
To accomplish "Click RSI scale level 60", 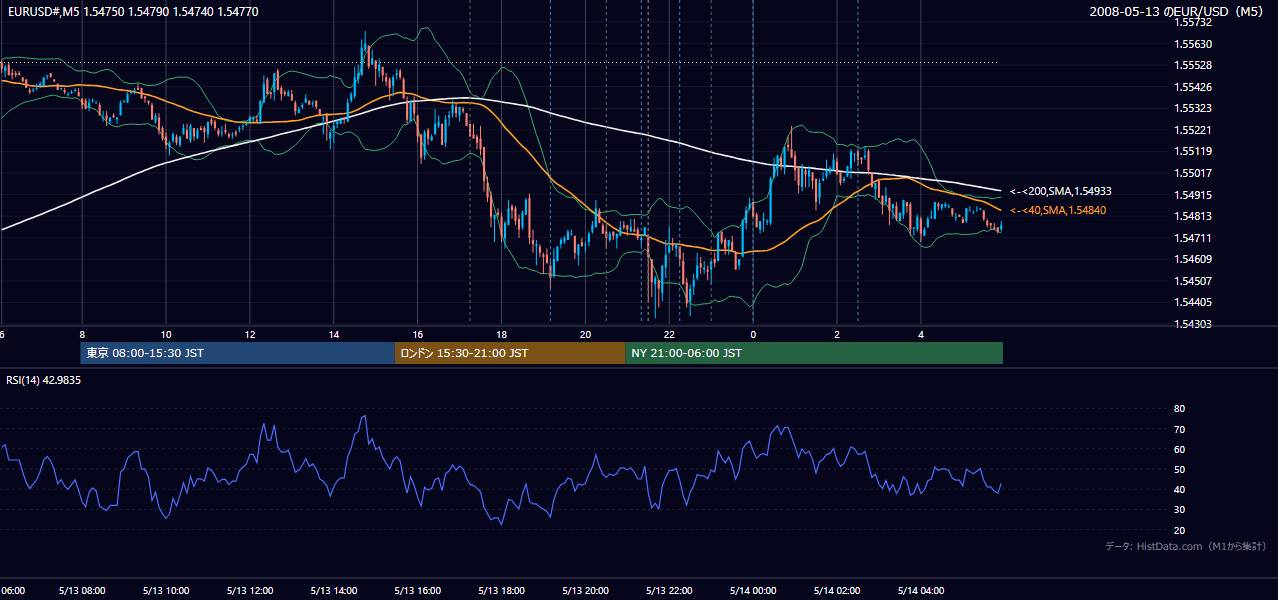I will coord(1179,449).
